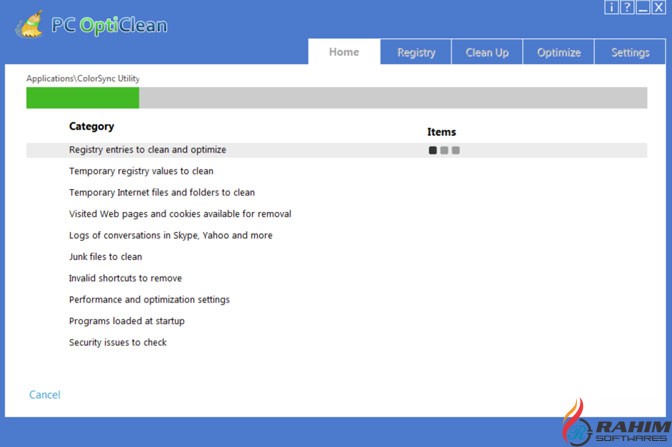Select Programs loaded at startup row

pos(126,321)
